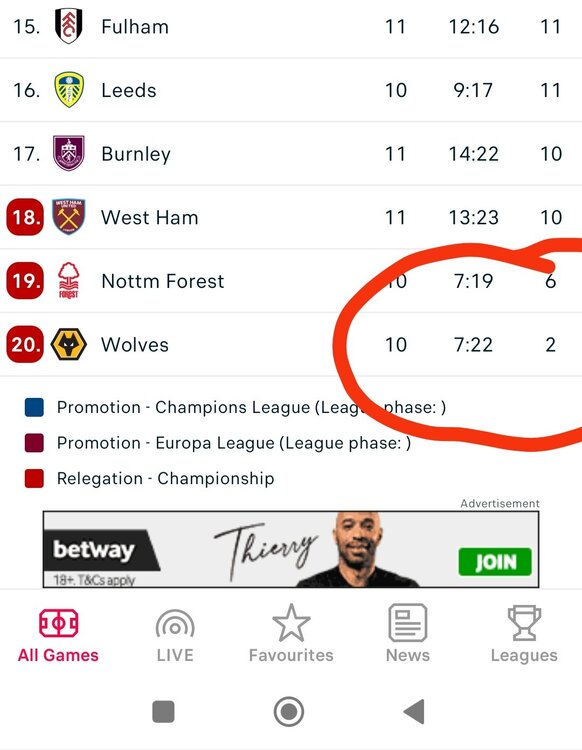Screen dimensions: 582x750
Task: Tap the blue Champions League legend swatch
Action: (x=34, y=408)
